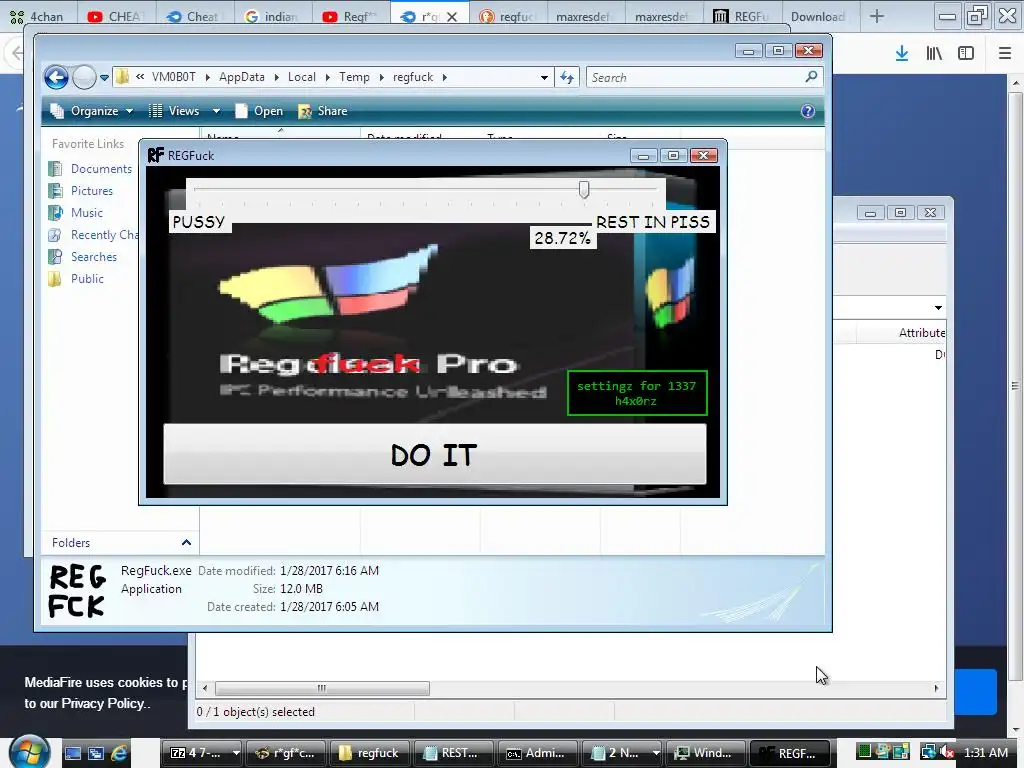Image resolution: width=1024 pixels, height=768 pixels.
Task: Open the browser hamburger menu
Action: pyautogui.click(x=1005, y=54)
